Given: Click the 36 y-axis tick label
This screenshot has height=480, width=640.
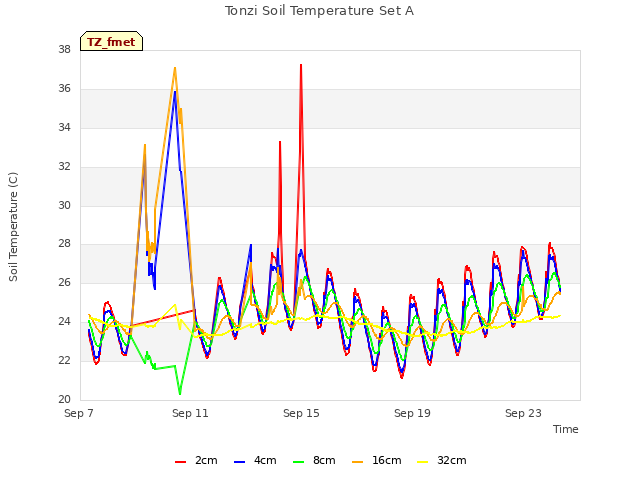Looking at the screenshot, I should click(64, 89).
